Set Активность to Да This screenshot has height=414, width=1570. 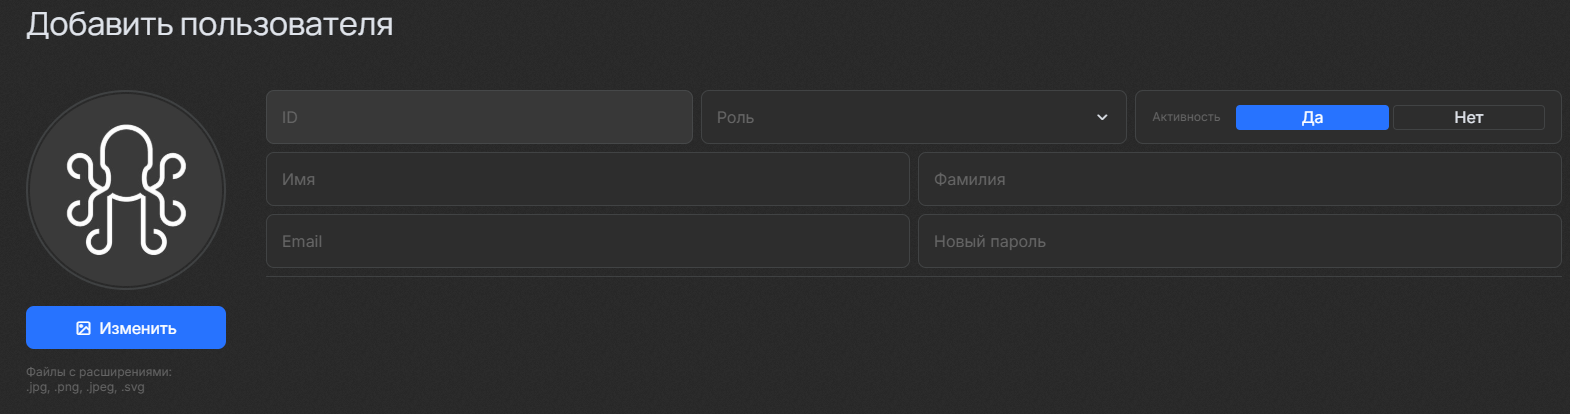coord(1312,118)
